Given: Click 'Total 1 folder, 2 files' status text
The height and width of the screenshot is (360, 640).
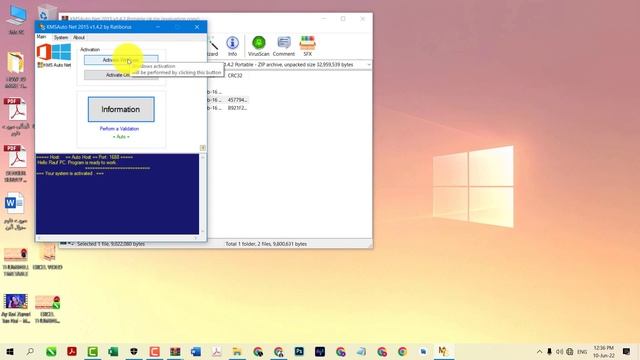Looking at the screenshot, I should tap(266, 244).
